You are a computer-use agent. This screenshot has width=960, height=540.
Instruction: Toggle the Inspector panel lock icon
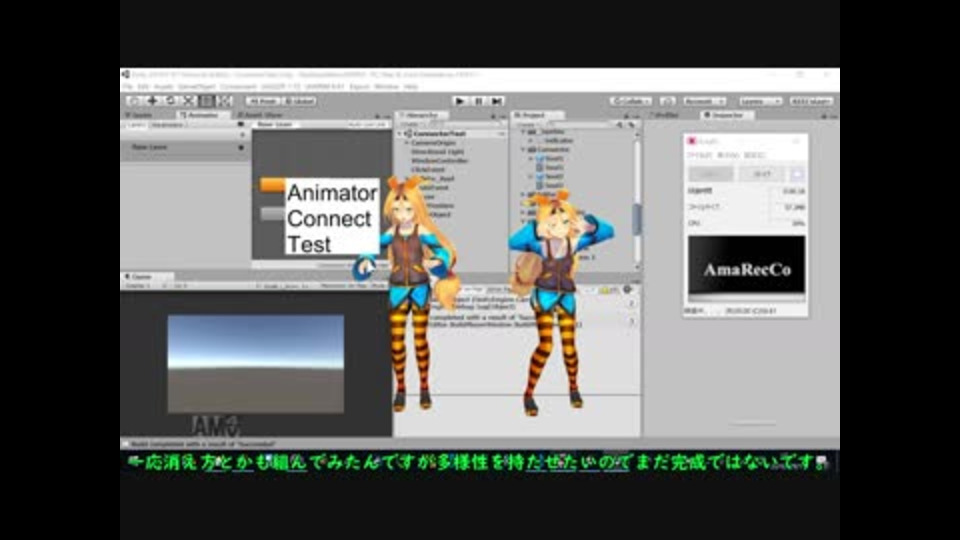(x=824, y=116)
